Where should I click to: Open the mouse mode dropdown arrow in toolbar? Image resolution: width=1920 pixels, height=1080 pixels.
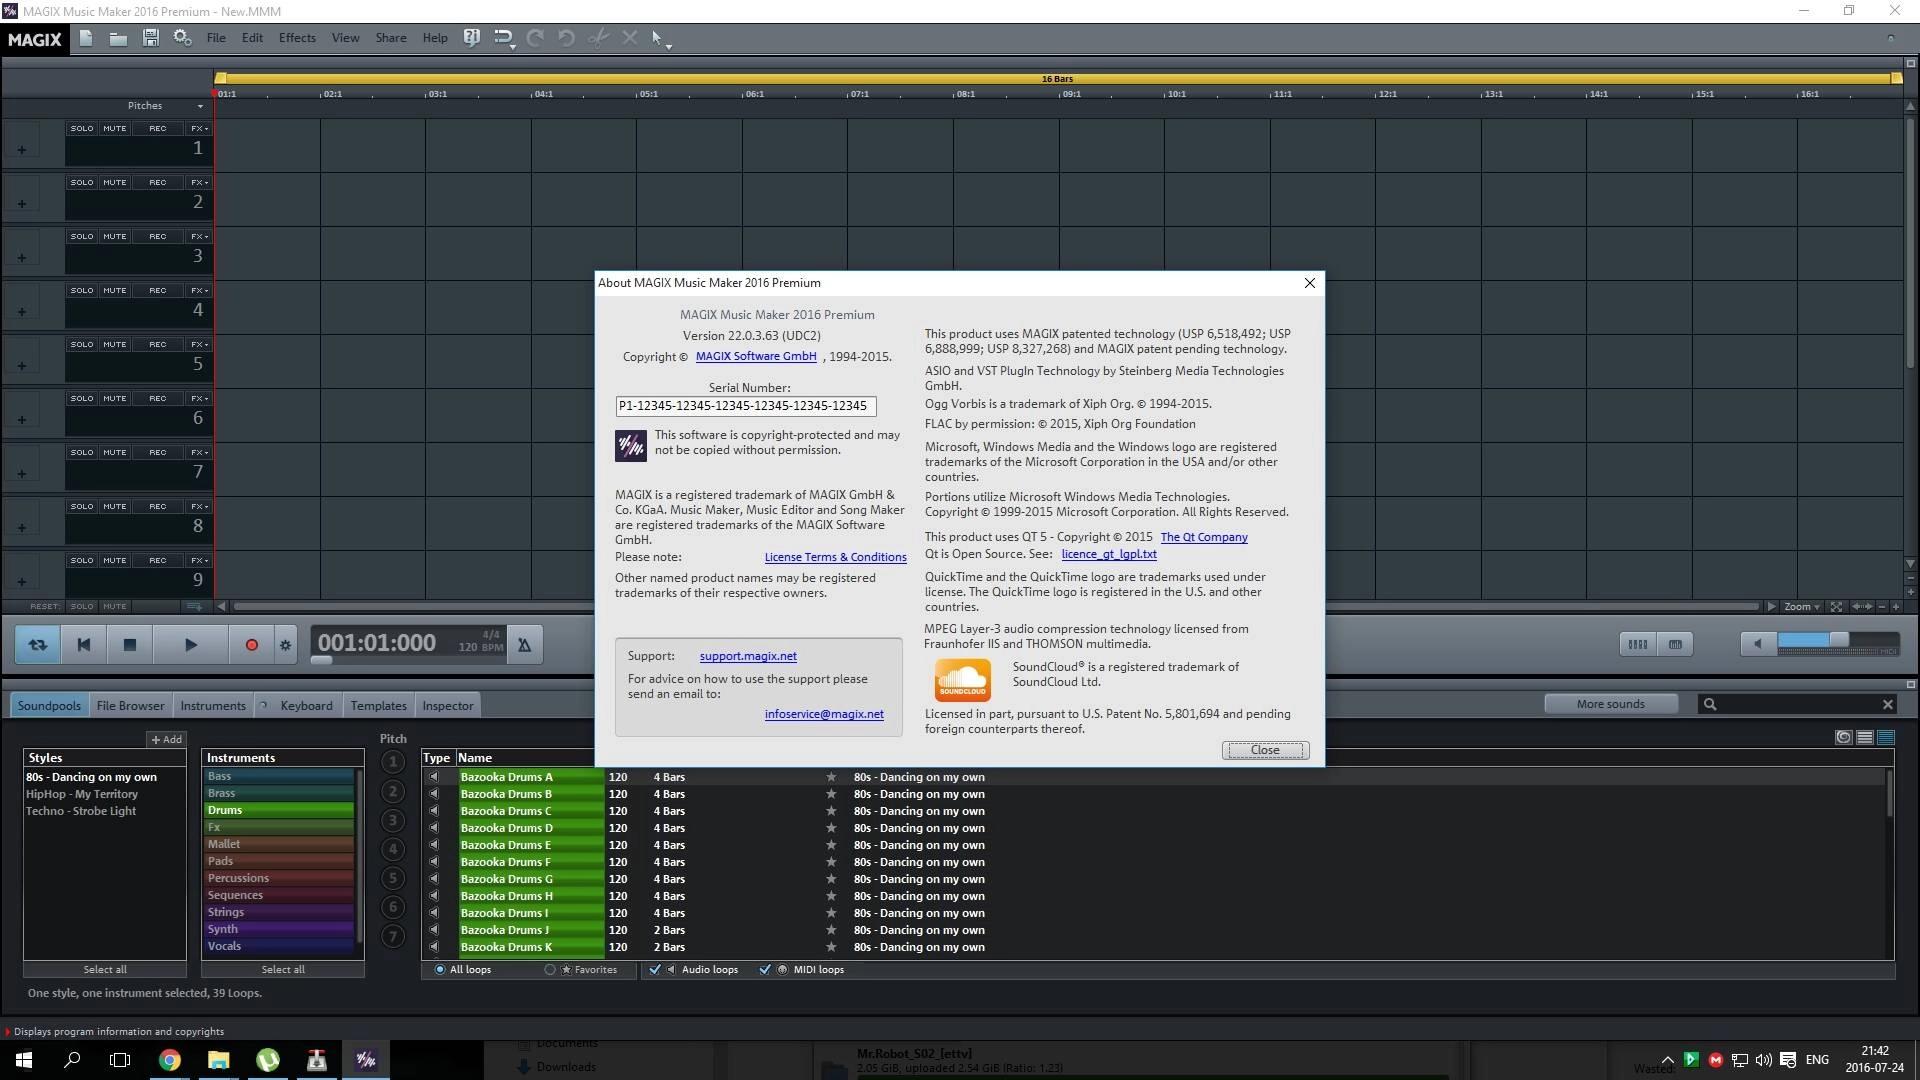pyautogui.click(x=668, y=46)
